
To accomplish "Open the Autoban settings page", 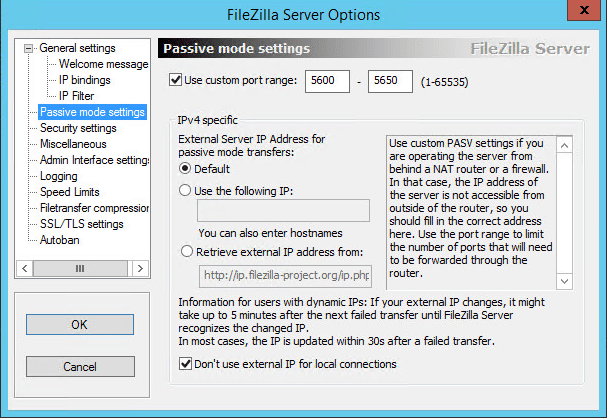I will (x=59, y=240).
